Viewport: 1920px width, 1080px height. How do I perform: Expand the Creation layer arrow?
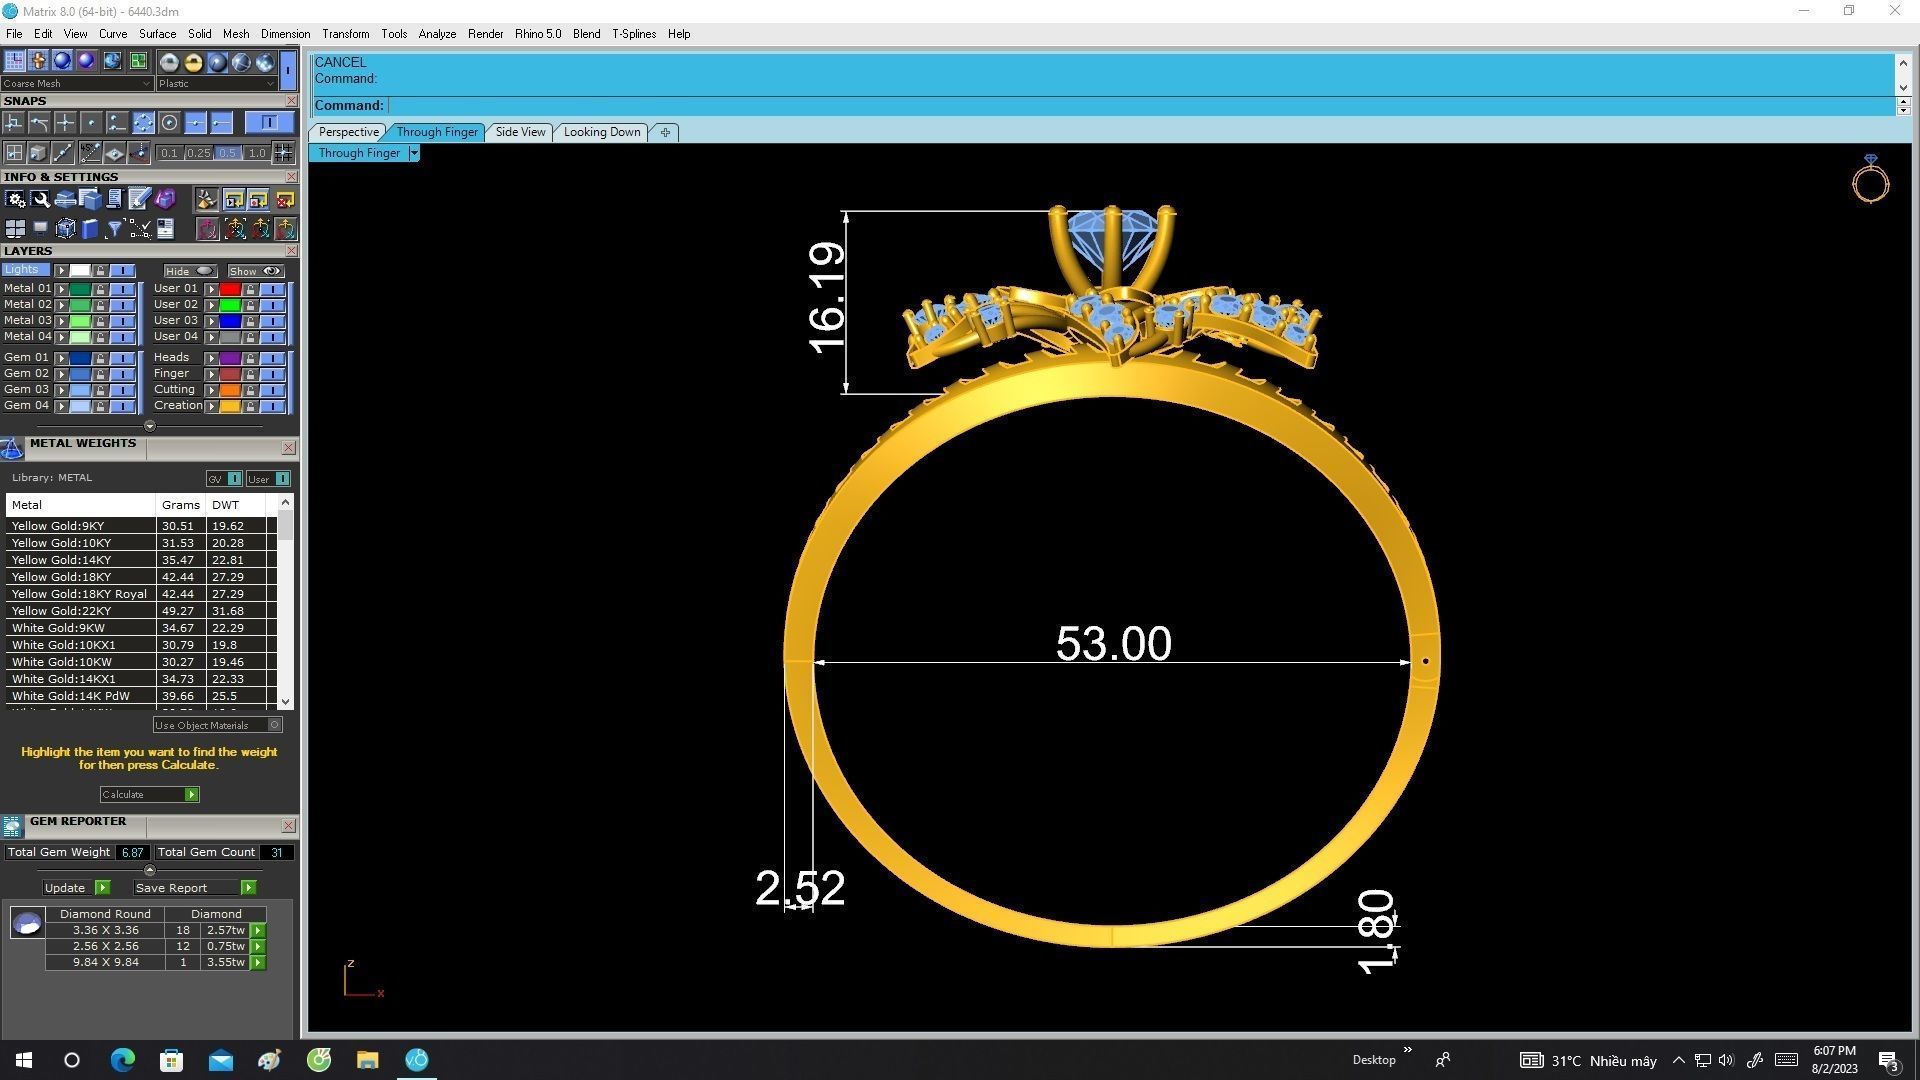coord(211,406)
